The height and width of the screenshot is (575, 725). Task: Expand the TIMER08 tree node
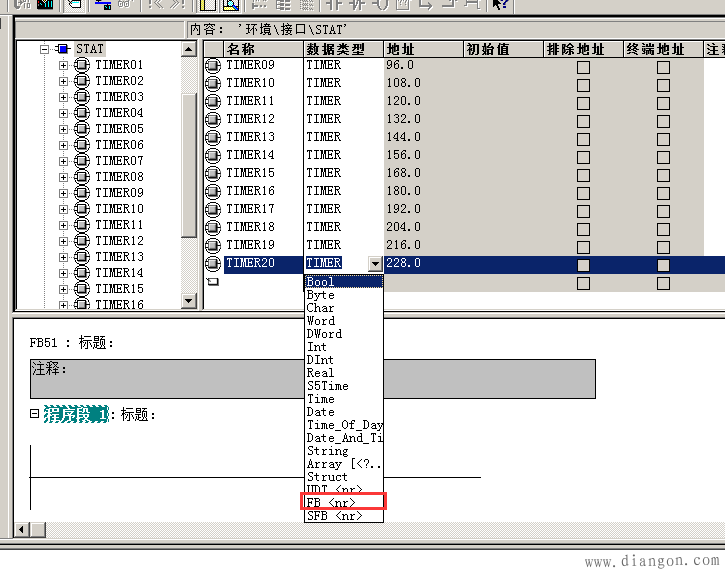[x=63, y=177]
